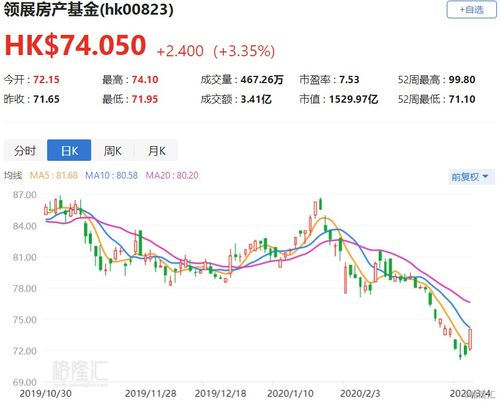Image resolution: width=500 pixels, height=403 pixels.
Task: Click the stock title 领展房产基金(hk00823)
Action: point(88,9)
